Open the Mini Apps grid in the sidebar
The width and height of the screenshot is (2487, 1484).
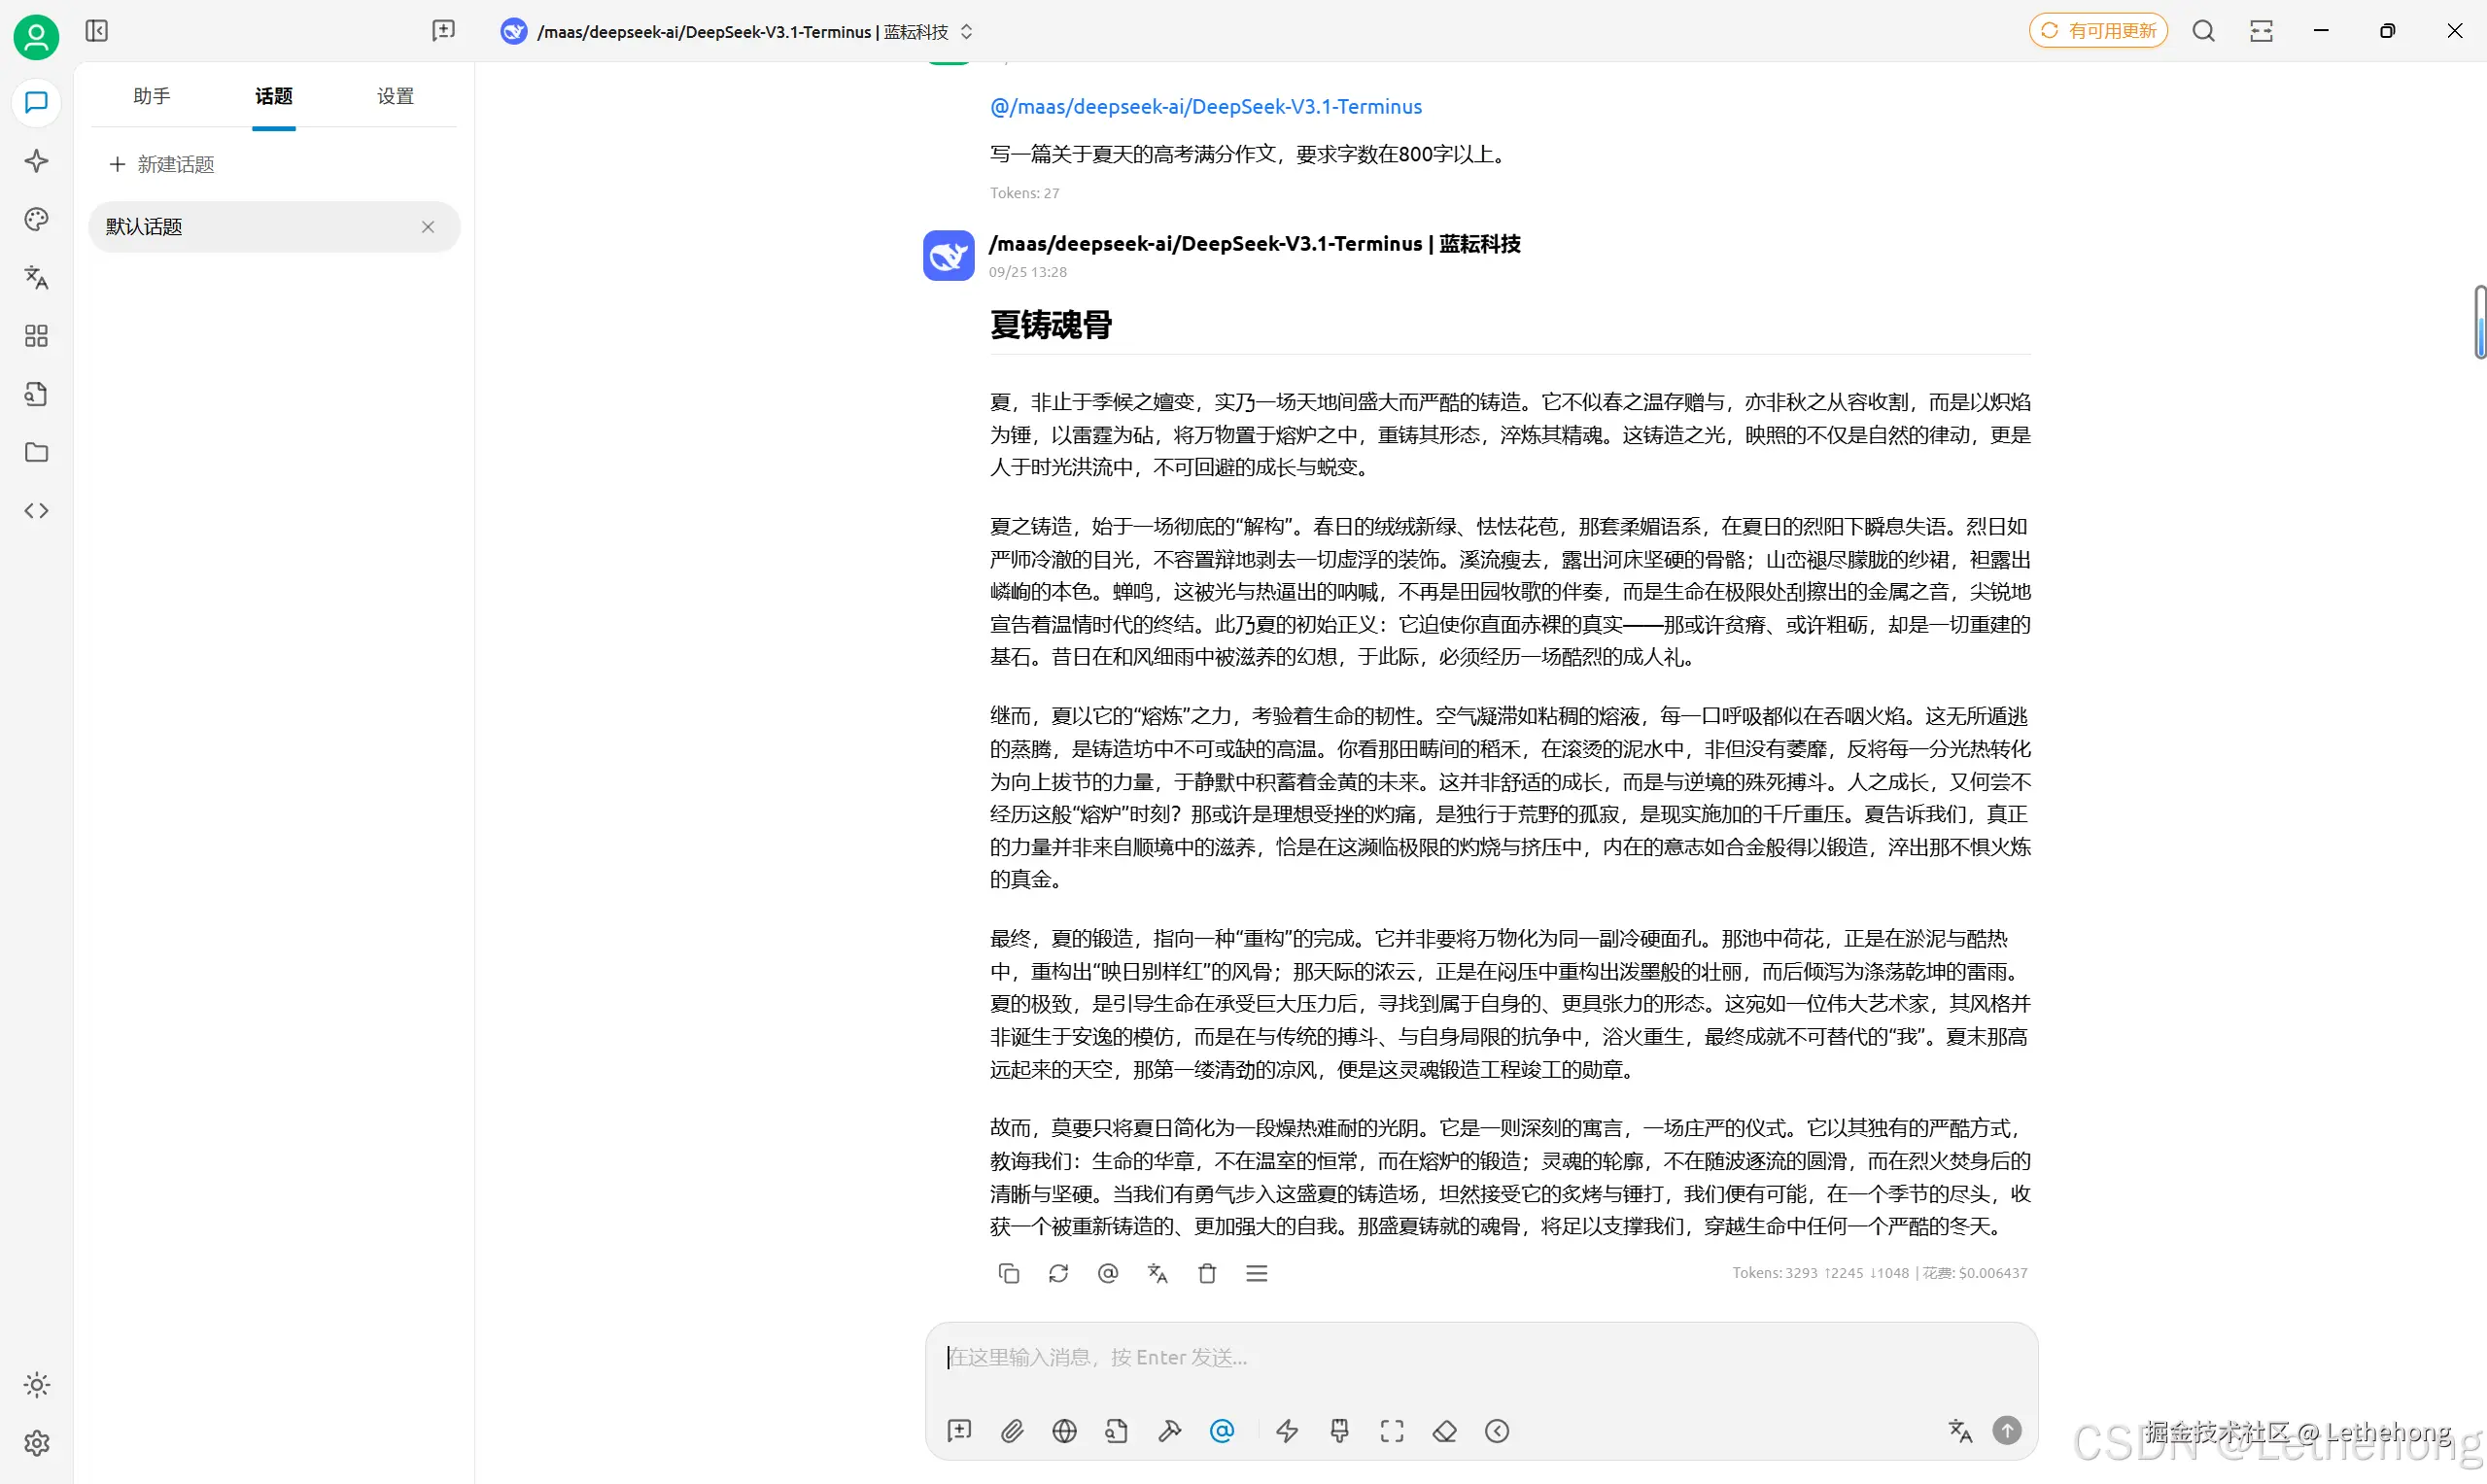point(36,336)
